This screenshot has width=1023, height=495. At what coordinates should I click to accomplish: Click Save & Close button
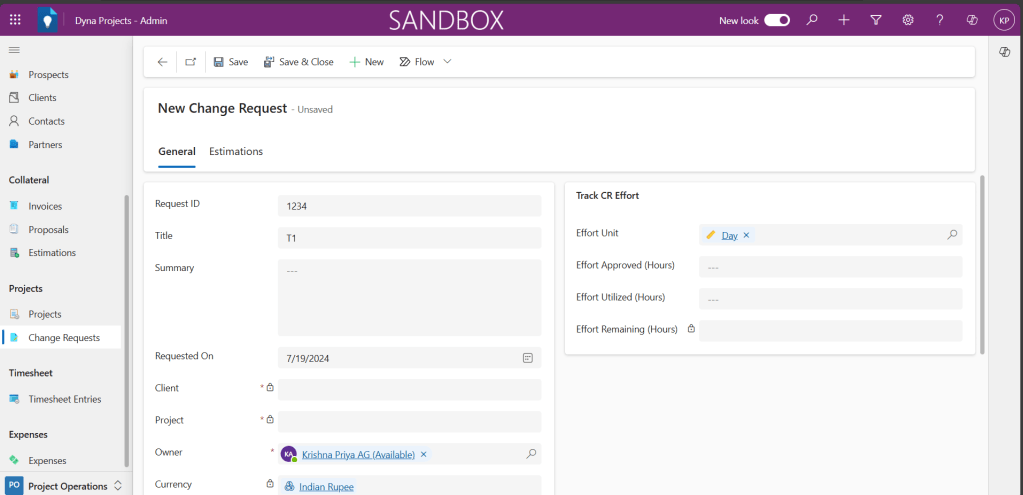[x=298, y=62]
